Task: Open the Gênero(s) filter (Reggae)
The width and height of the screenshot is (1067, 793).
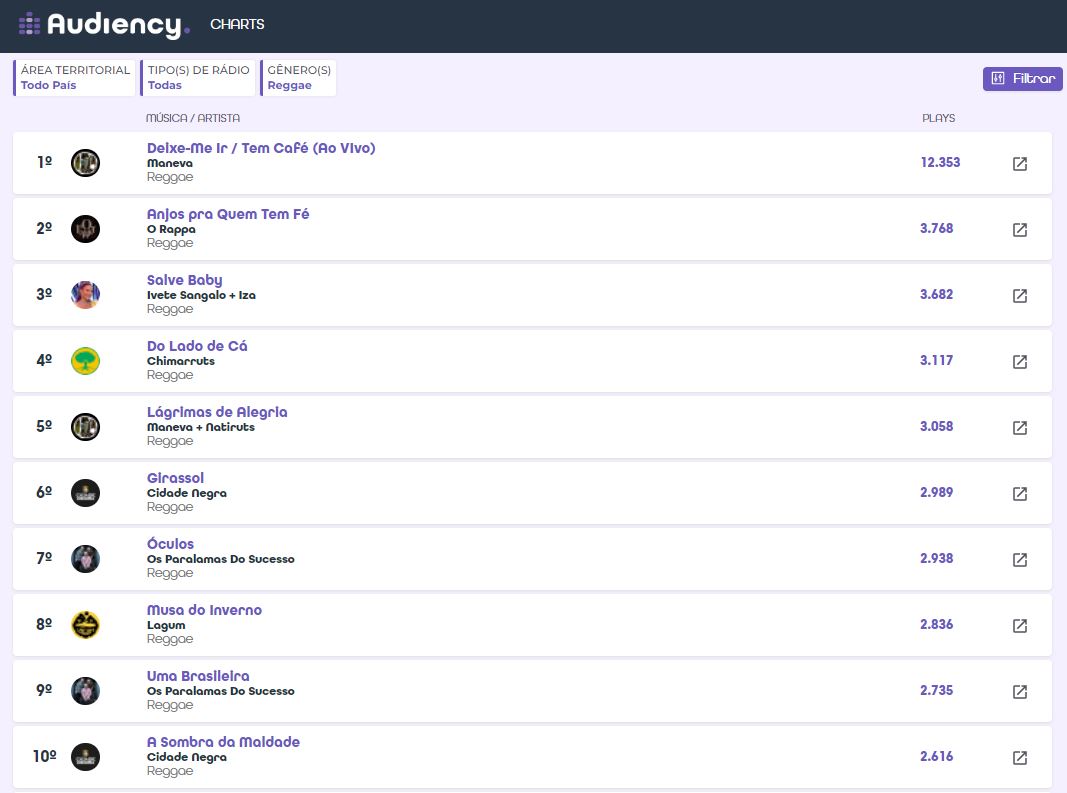Action: pyautogui.click(x=298, y=78)
